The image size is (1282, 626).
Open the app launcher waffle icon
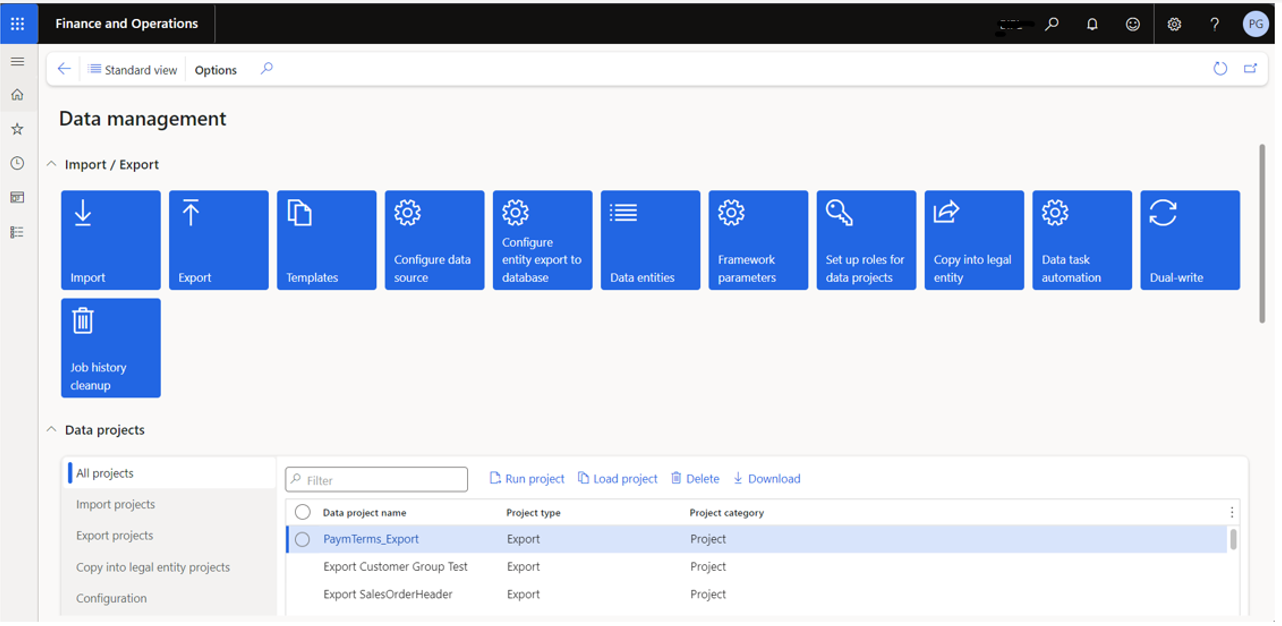pyautogui.click(x=18, y=23)
